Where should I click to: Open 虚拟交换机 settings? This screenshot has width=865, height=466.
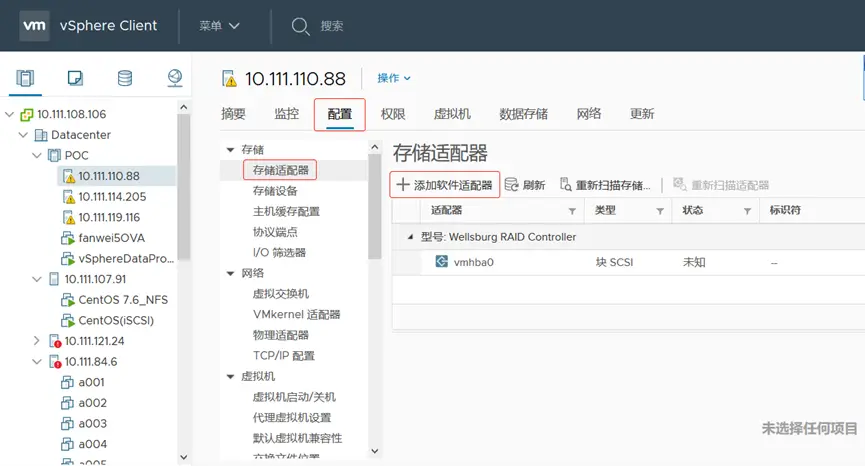280,294
